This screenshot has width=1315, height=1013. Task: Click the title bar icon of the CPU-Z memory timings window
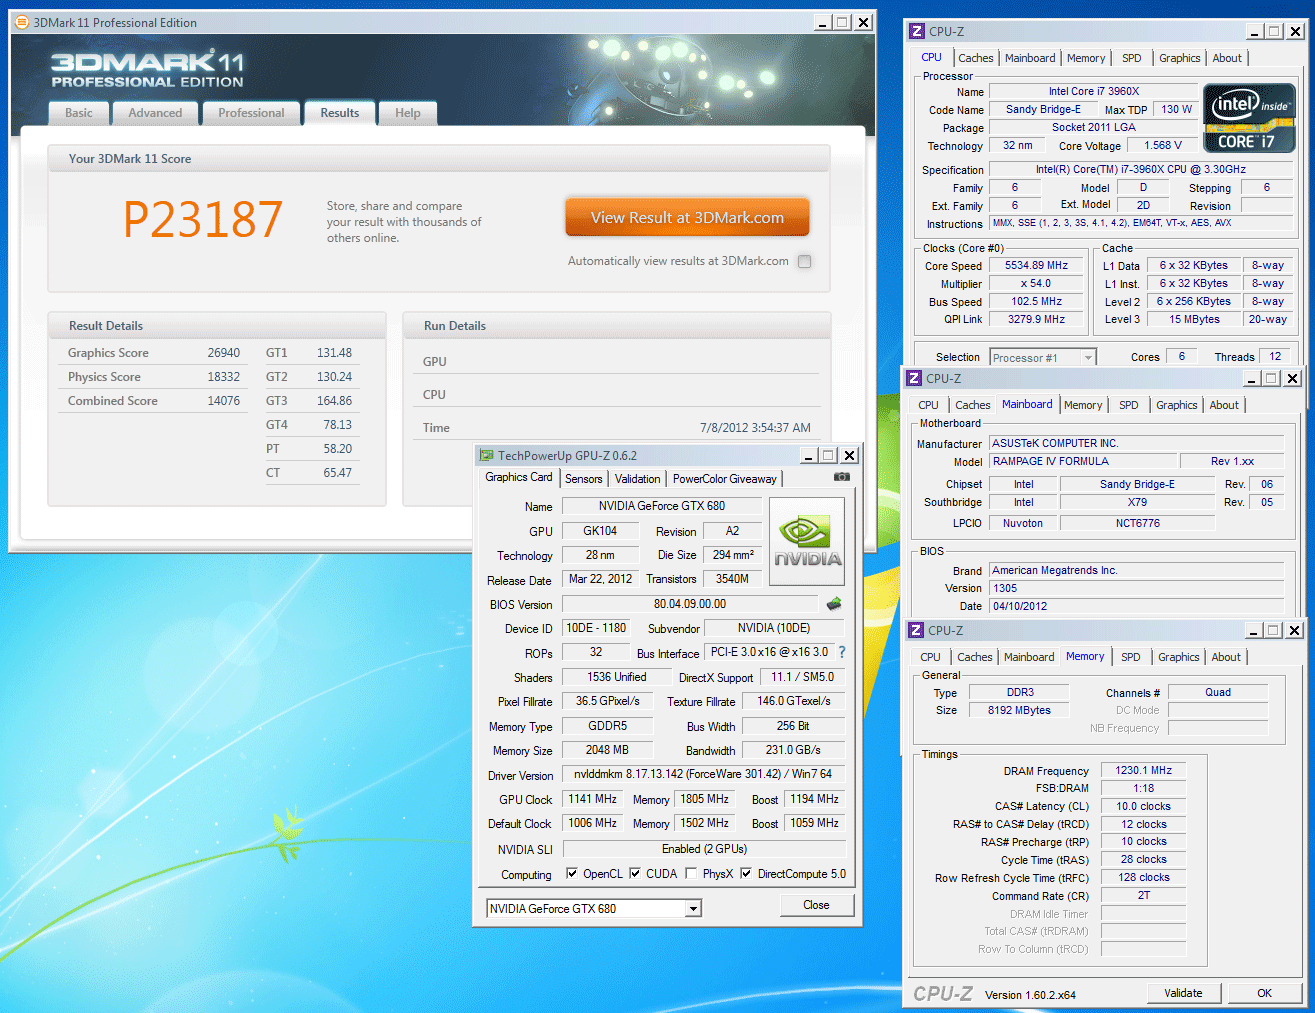click(x=916, y=630)
